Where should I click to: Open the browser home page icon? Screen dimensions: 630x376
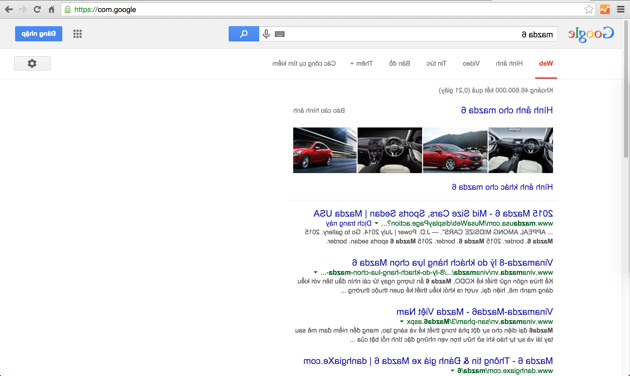click(x=51, y=9)
